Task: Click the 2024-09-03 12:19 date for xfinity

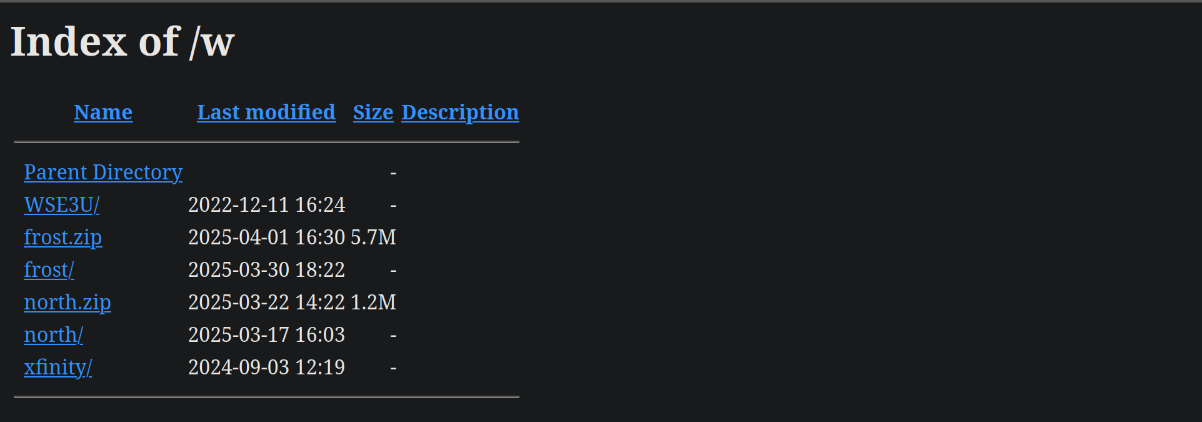Action: (x=266, y=368)
